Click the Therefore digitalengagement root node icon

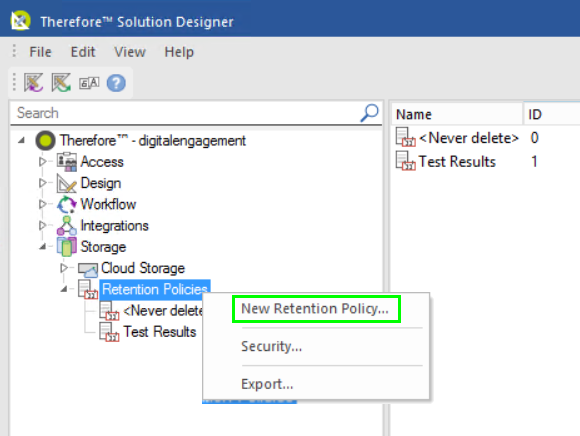coord(45,141)
